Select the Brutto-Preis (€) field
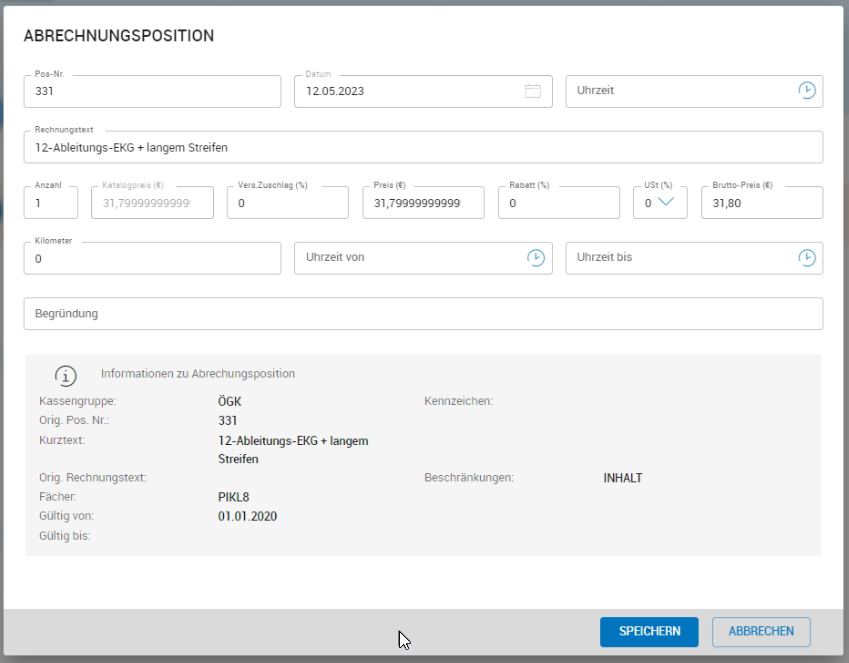 coord(761,203)
